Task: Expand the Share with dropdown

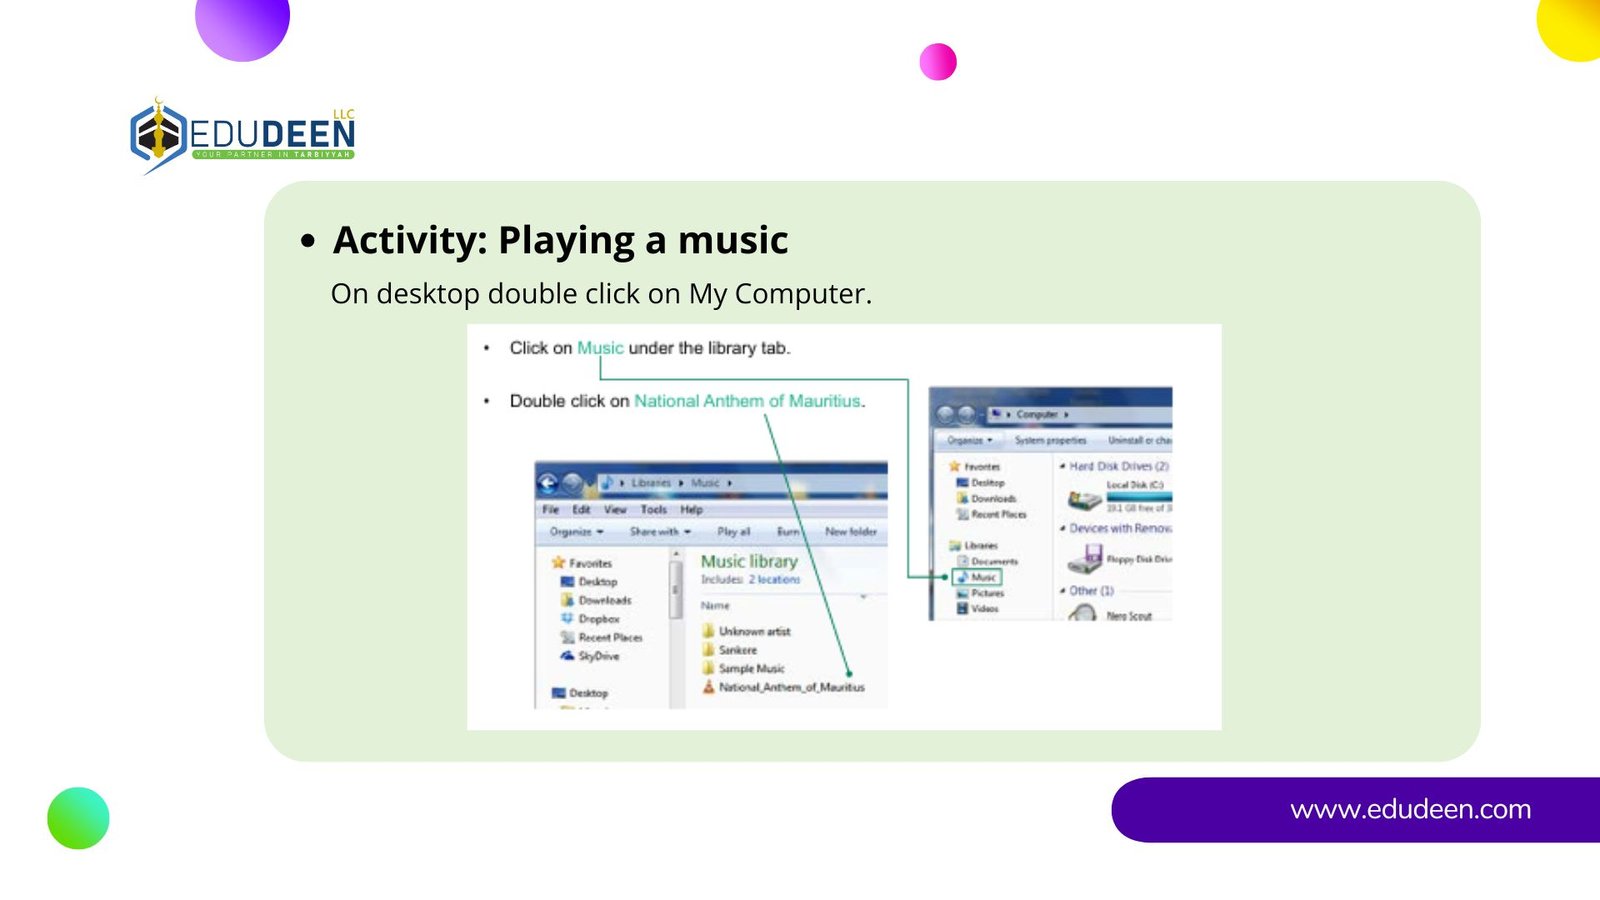Action: [x=660, y=532]
